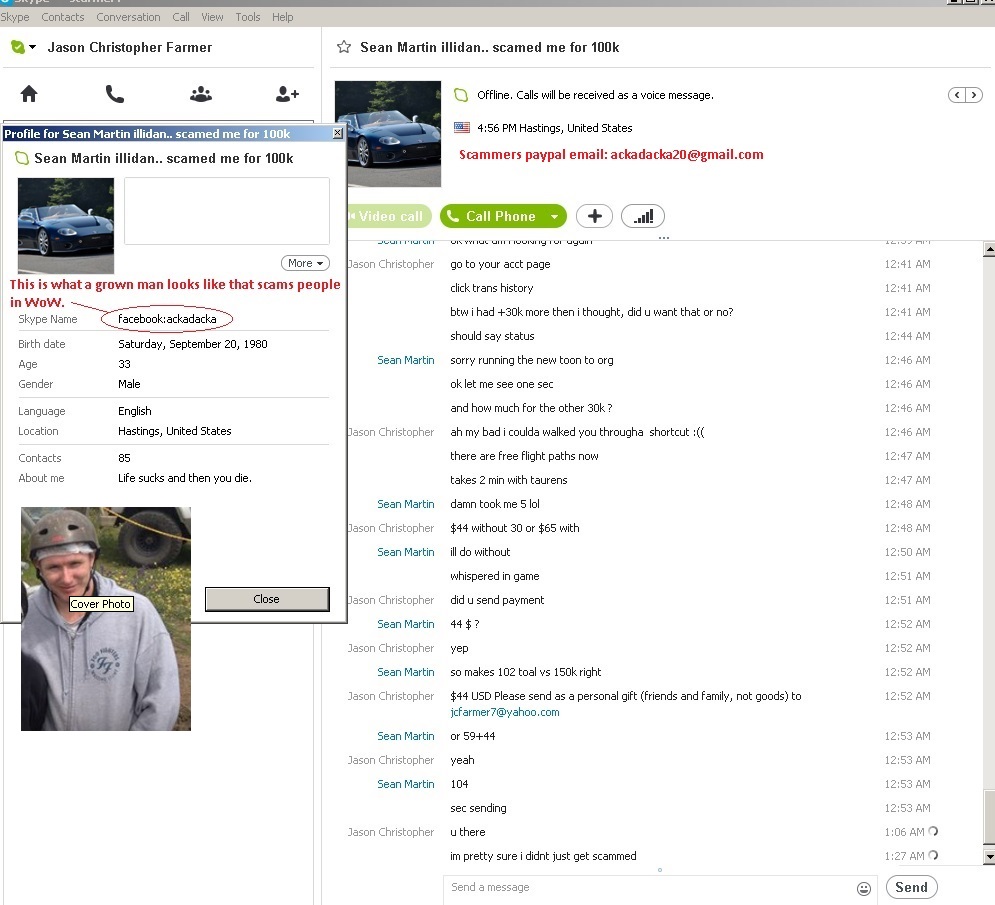Click the mood message box in profile
Screen dimensions: 995x905
pyautogui.click(x=227, y=211)
